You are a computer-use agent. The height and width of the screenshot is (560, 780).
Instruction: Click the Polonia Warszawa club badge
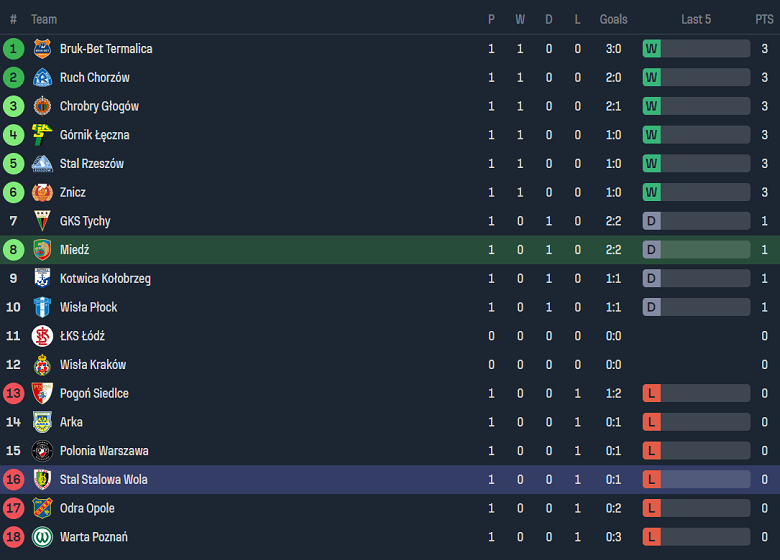pos(42,451)
